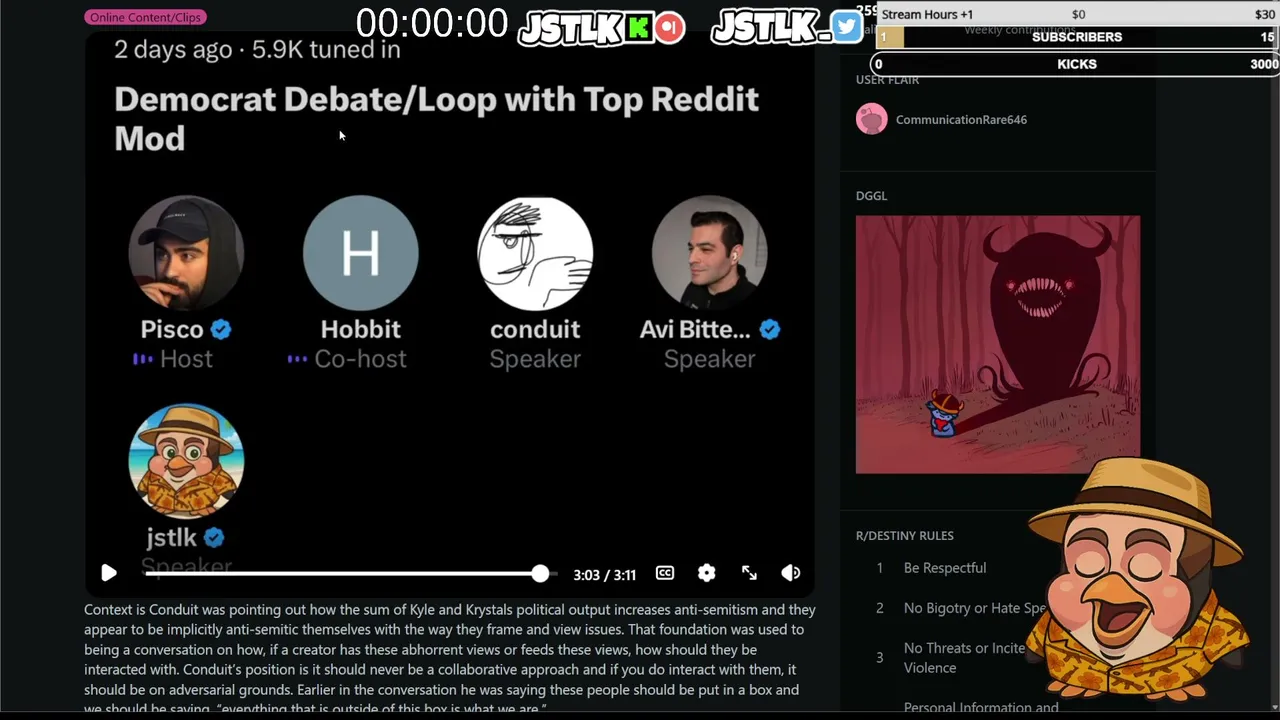The image size is (1280, 720).
Task: Click the DGGL sidebar heading
Action: (871, 196)
